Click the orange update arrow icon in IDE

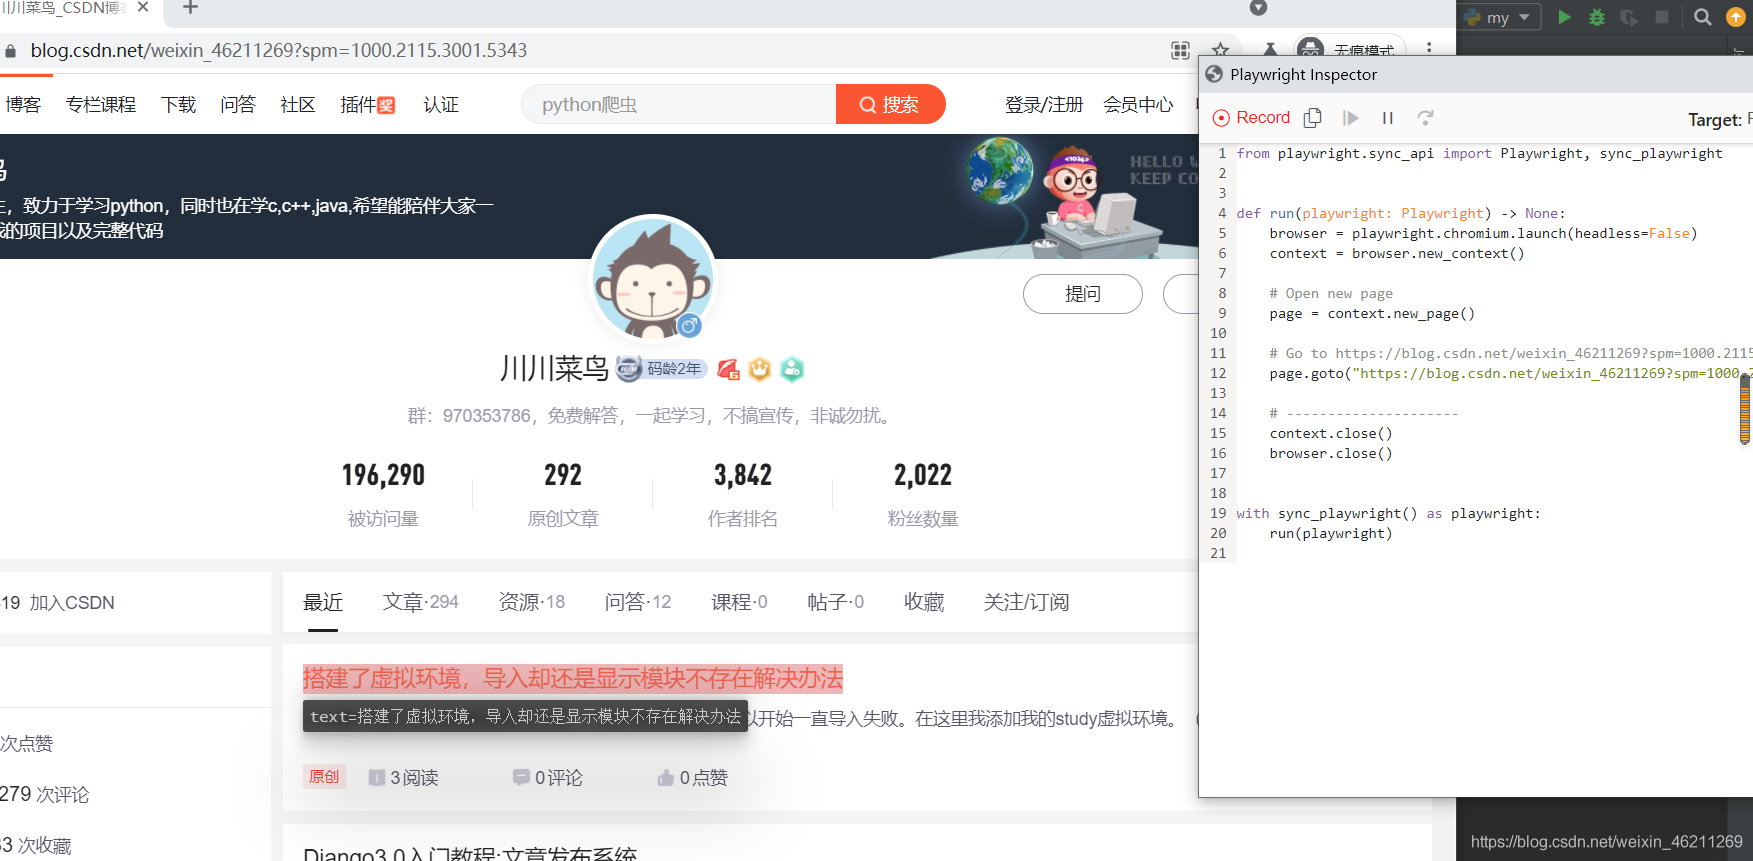(x=1737, y=17)
